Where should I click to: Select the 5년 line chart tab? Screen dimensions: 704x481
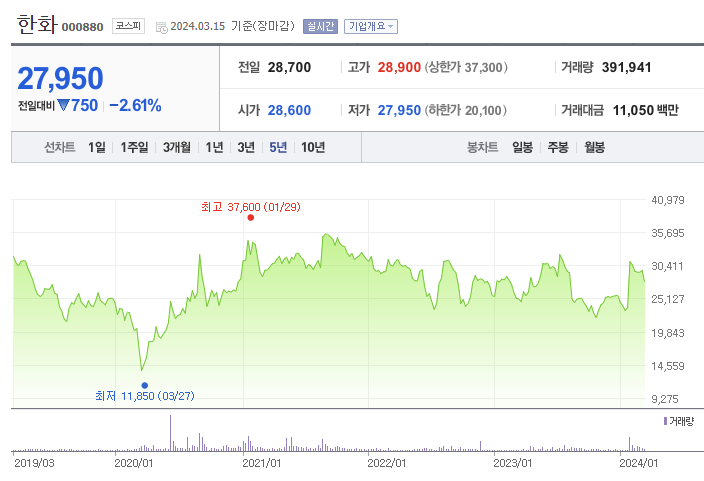point(278,147)
